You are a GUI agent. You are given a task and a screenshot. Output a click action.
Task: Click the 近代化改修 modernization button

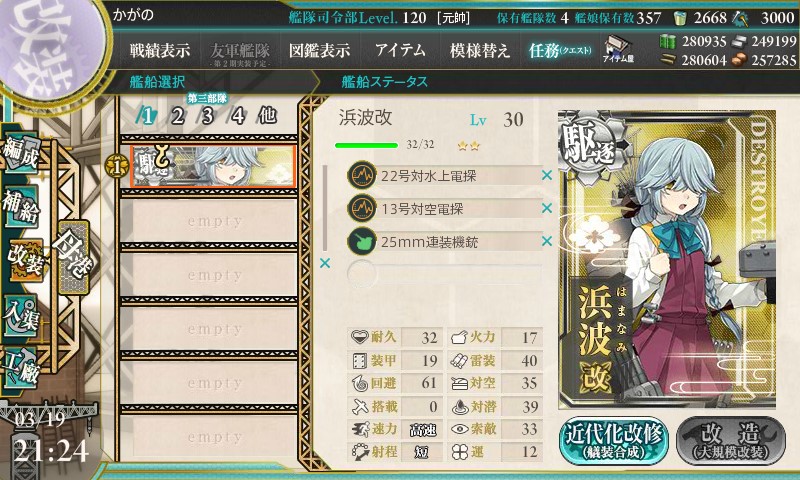(614, 441)
